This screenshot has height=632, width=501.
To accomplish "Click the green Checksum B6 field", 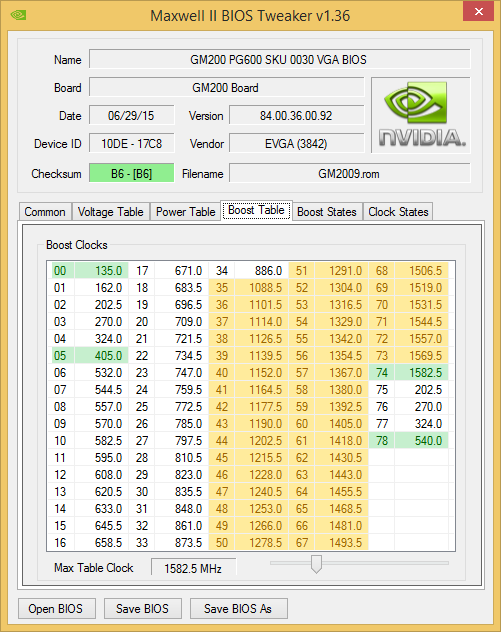I will click(x=131, y=173).
